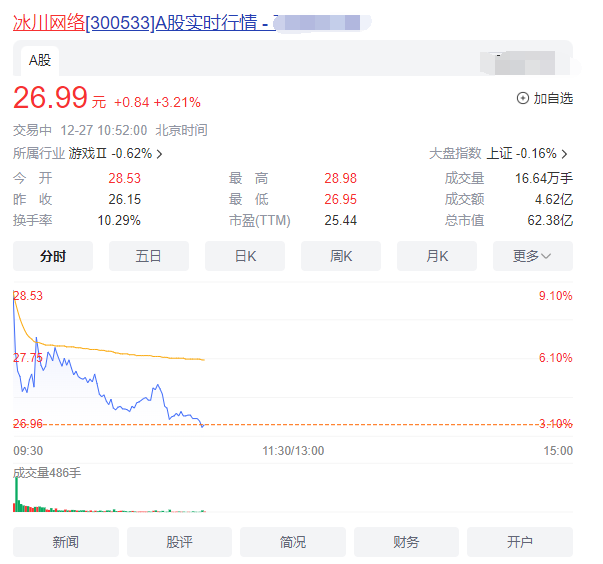Click the 股评 button
The width and height of the screenshot is (603, 564).
click(x=179, y=542)
